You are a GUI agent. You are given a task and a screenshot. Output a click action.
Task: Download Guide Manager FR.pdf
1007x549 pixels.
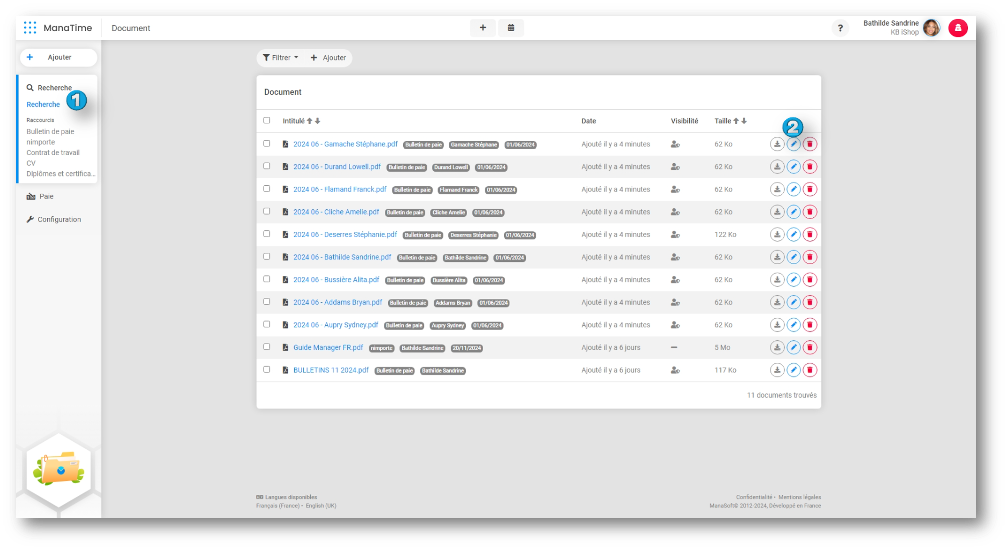777,347
